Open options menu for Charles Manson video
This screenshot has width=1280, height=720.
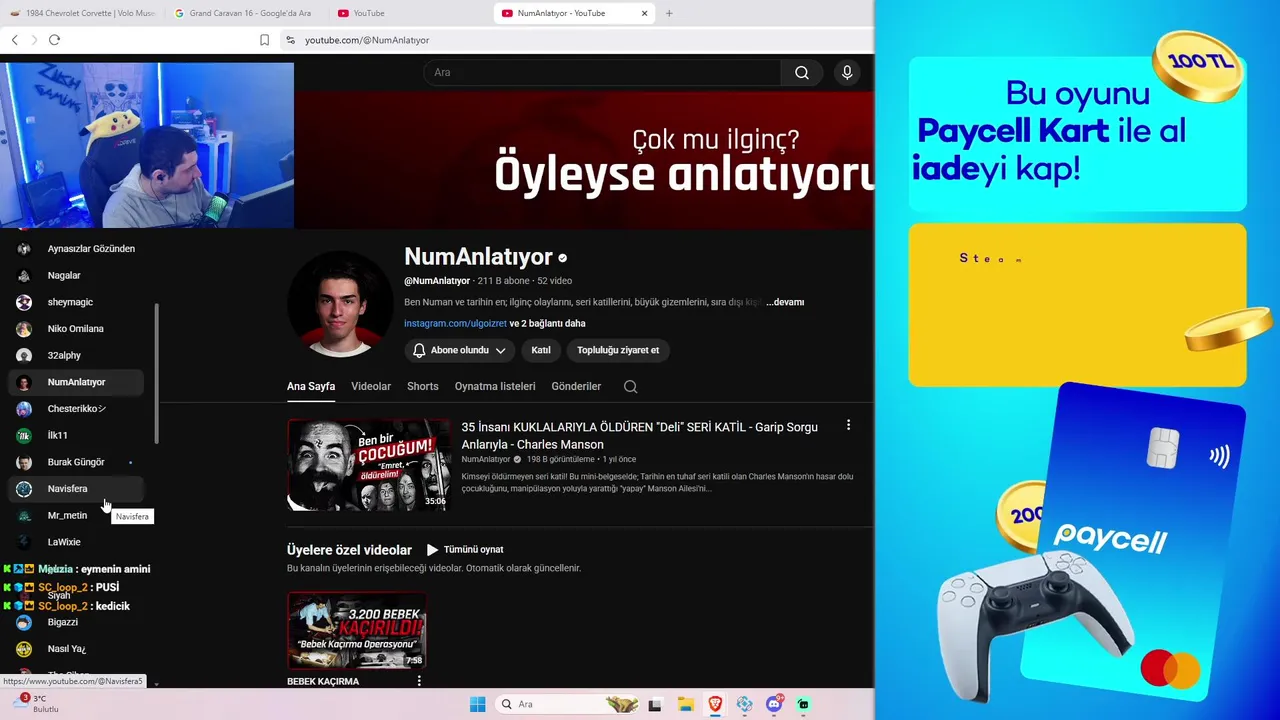[848, 425]
